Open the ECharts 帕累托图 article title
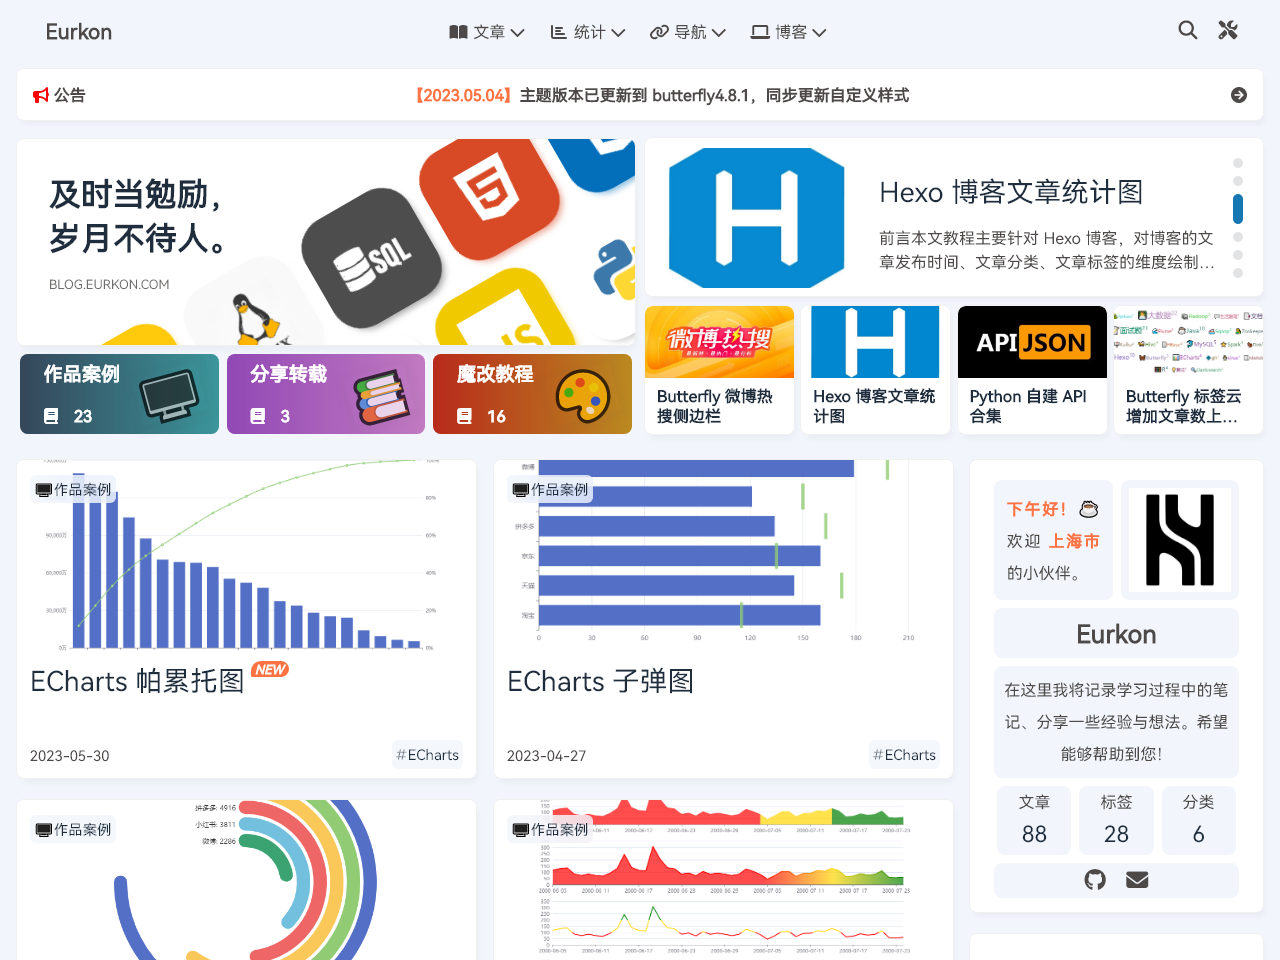 (138, 681)
